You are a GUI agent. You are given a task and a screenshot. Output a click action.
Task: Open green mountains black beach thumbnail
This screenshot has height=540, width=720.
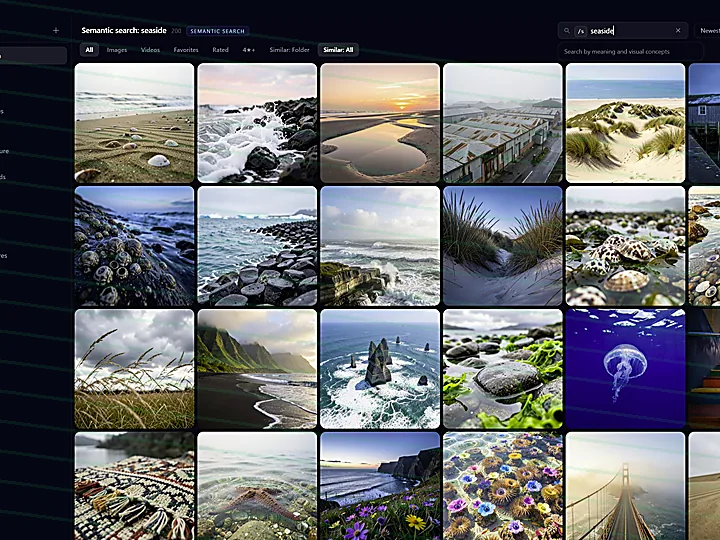(x=257, y=369)
